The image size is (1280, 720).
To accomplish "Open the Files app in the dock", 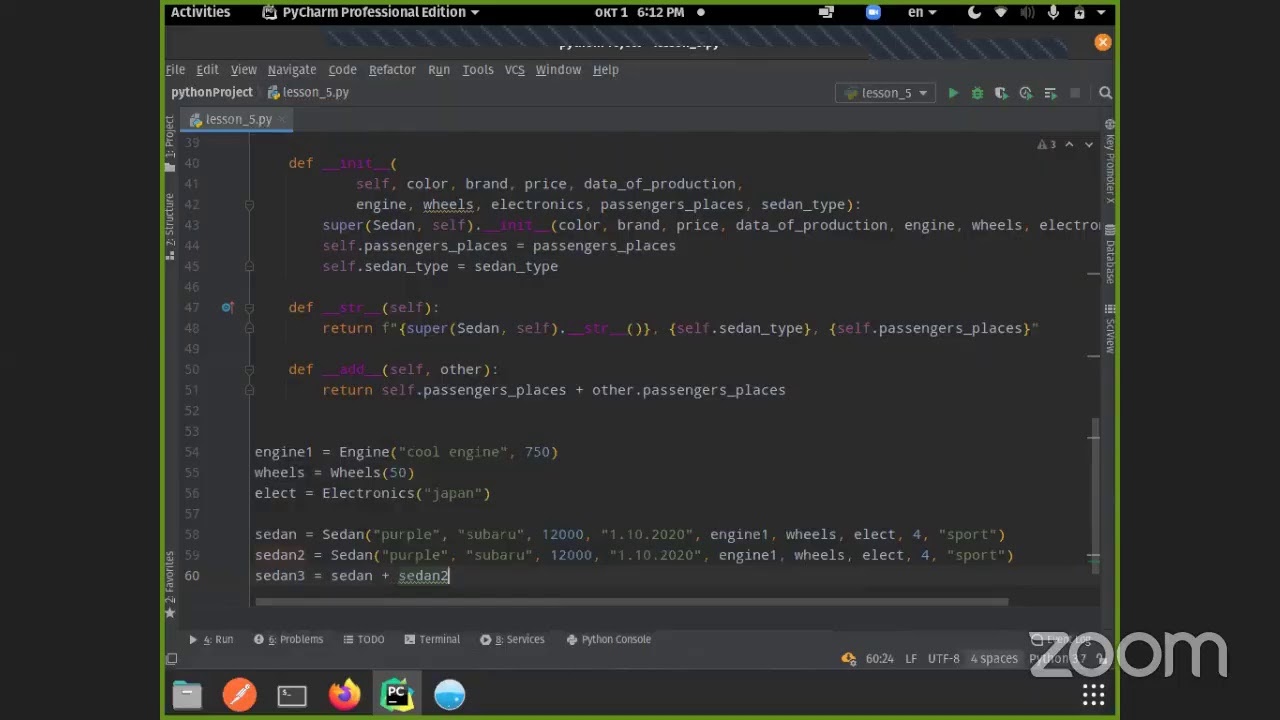I will pos(187,694).
